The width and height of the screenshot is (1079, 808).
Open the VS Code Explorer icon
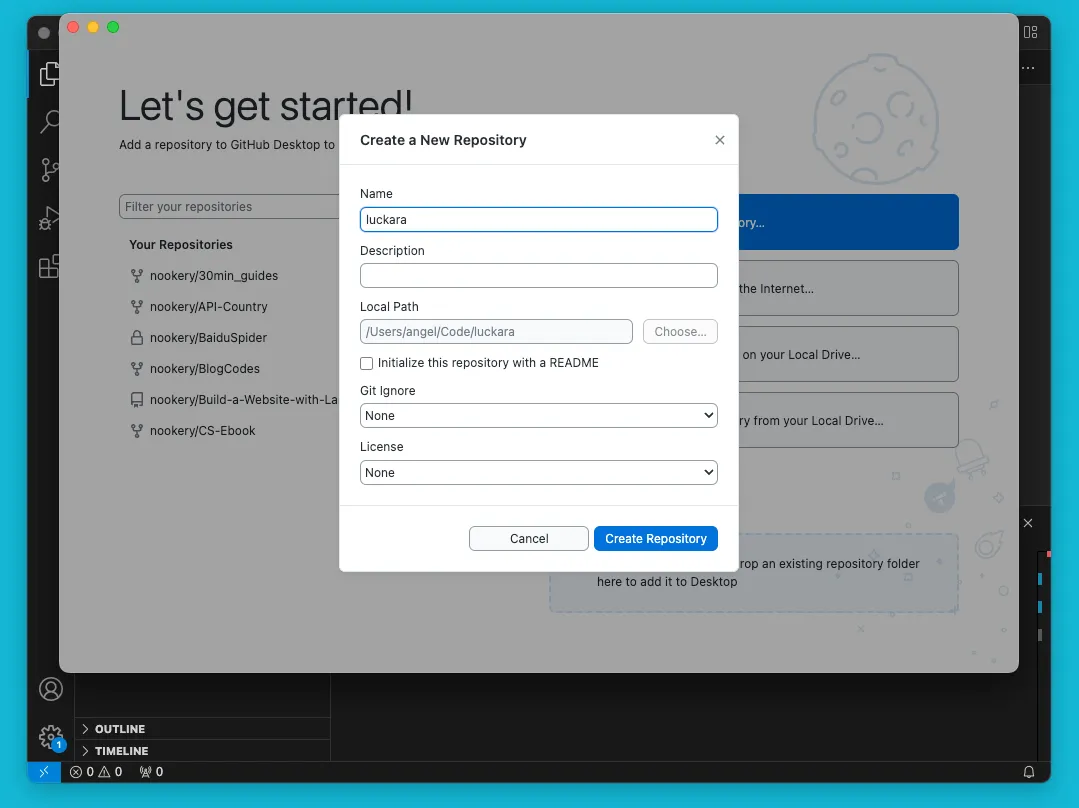coord(49,74)
